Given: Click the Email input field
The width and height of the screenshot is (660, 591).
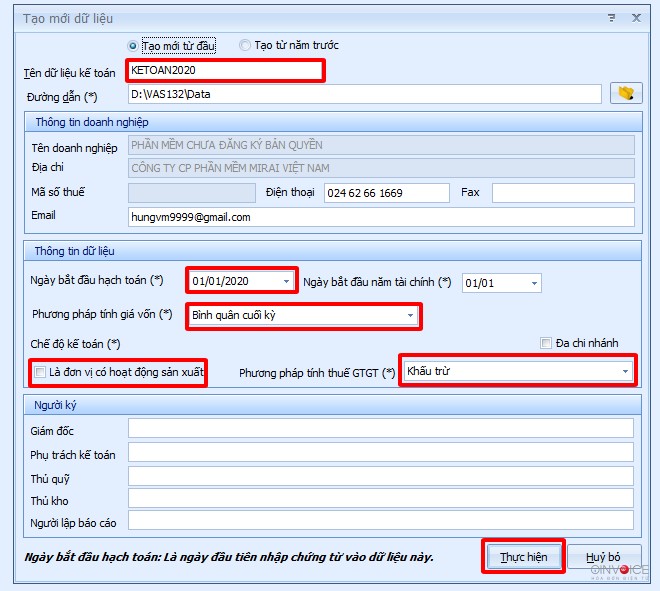Looking at the screenshot, I should coord(380,217).
